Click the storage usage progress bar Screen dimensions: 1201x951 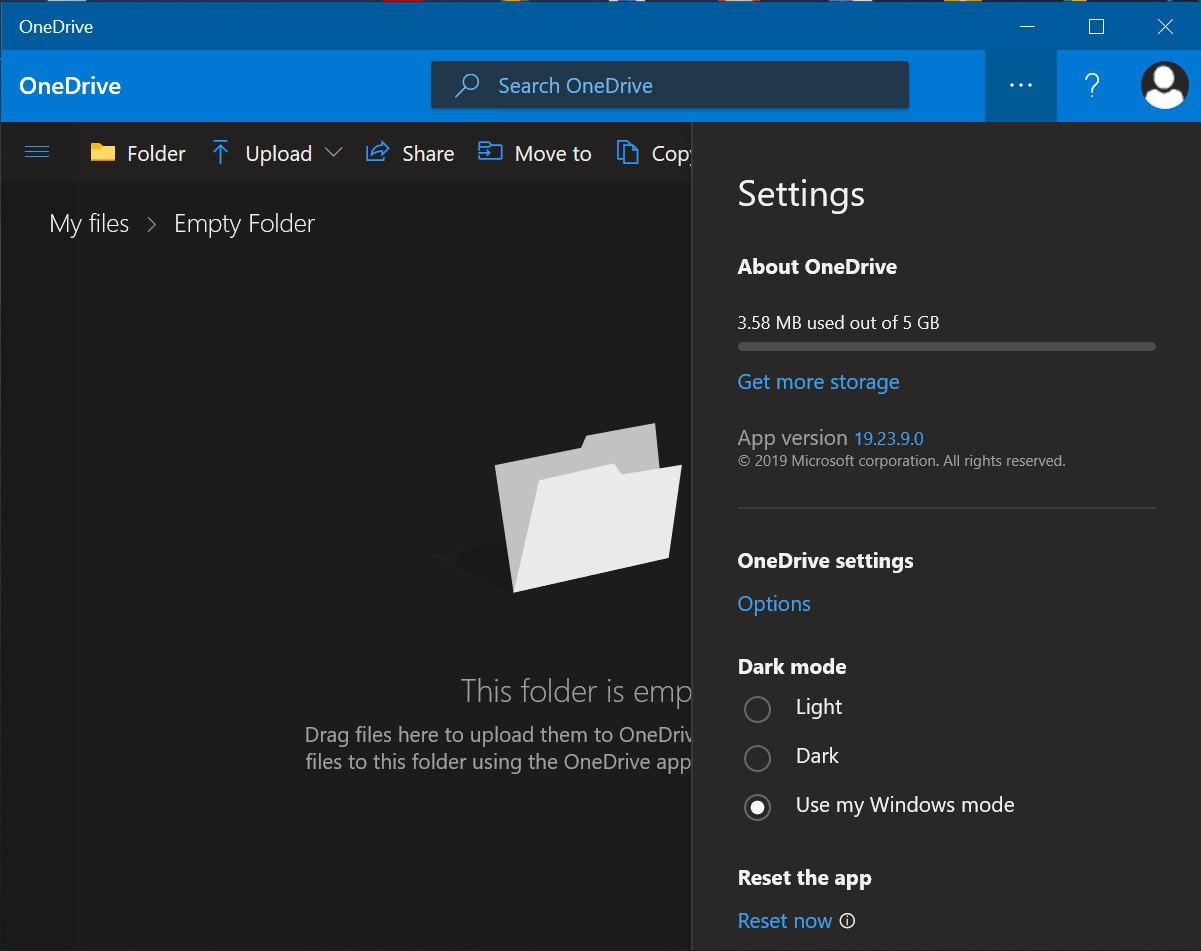pos(946,346)
